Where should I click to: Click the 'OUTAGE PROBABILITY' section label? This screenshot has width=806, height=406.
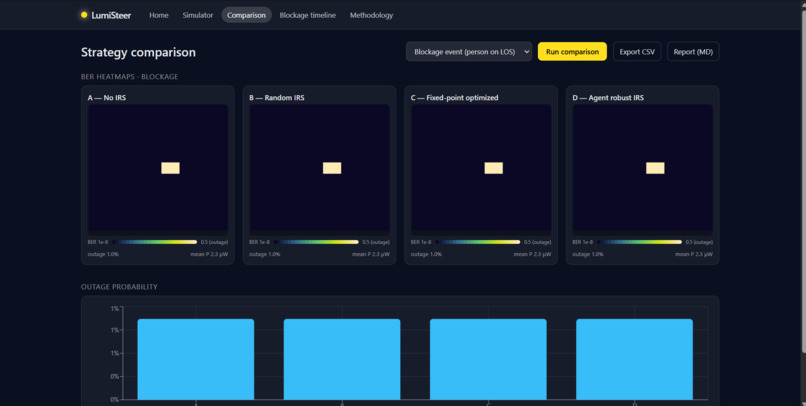click(x=119, y=287)
